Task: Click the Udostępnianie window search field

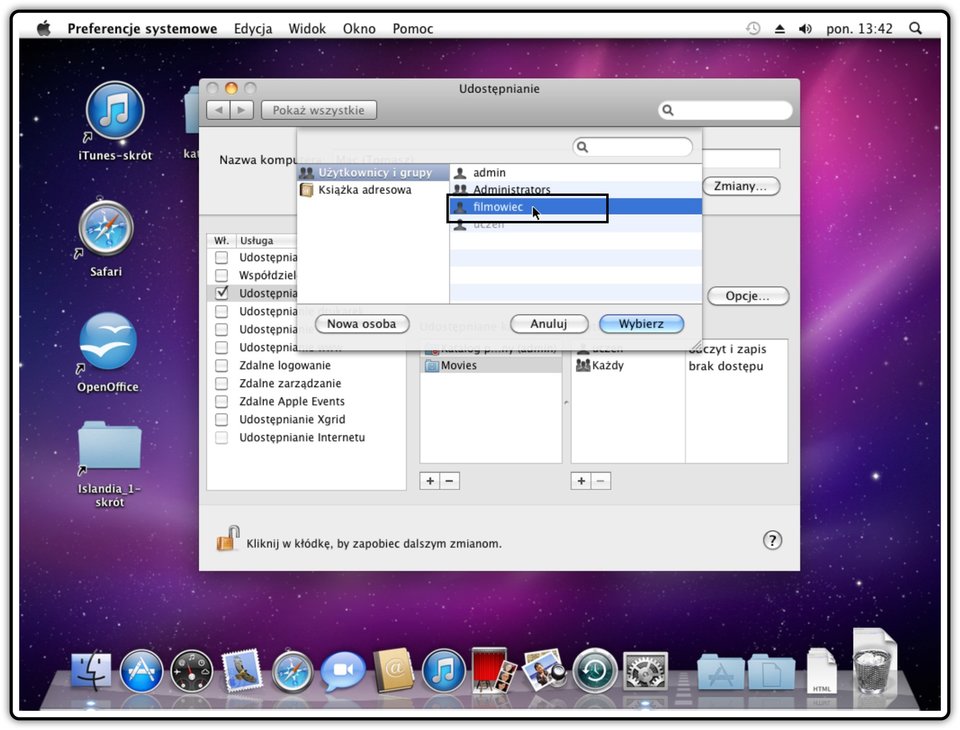Action: pos(725,110)
